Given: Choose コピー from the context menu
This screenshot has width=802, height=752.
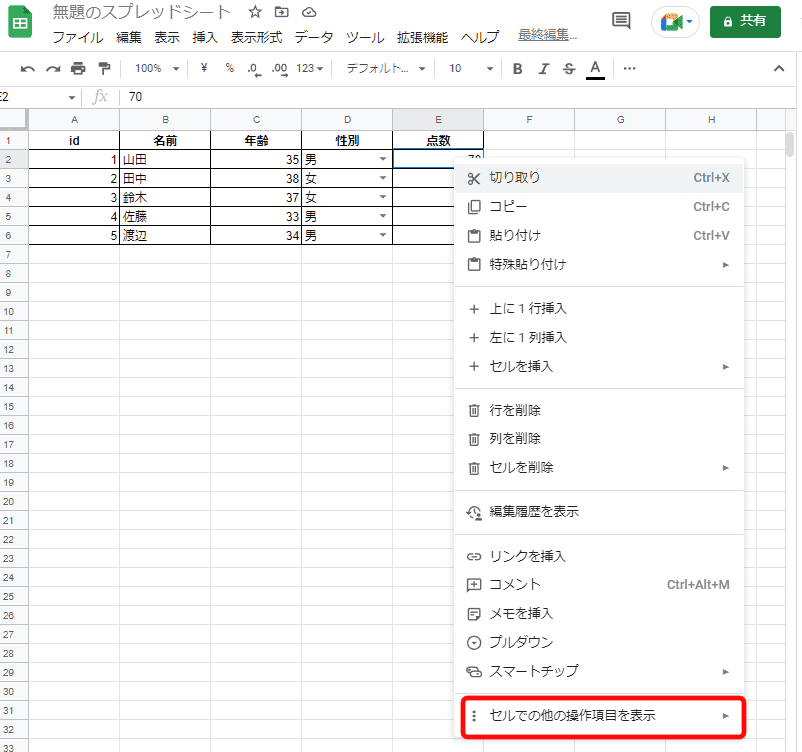Looking at the screenshot, I should [x=508, y=207].
